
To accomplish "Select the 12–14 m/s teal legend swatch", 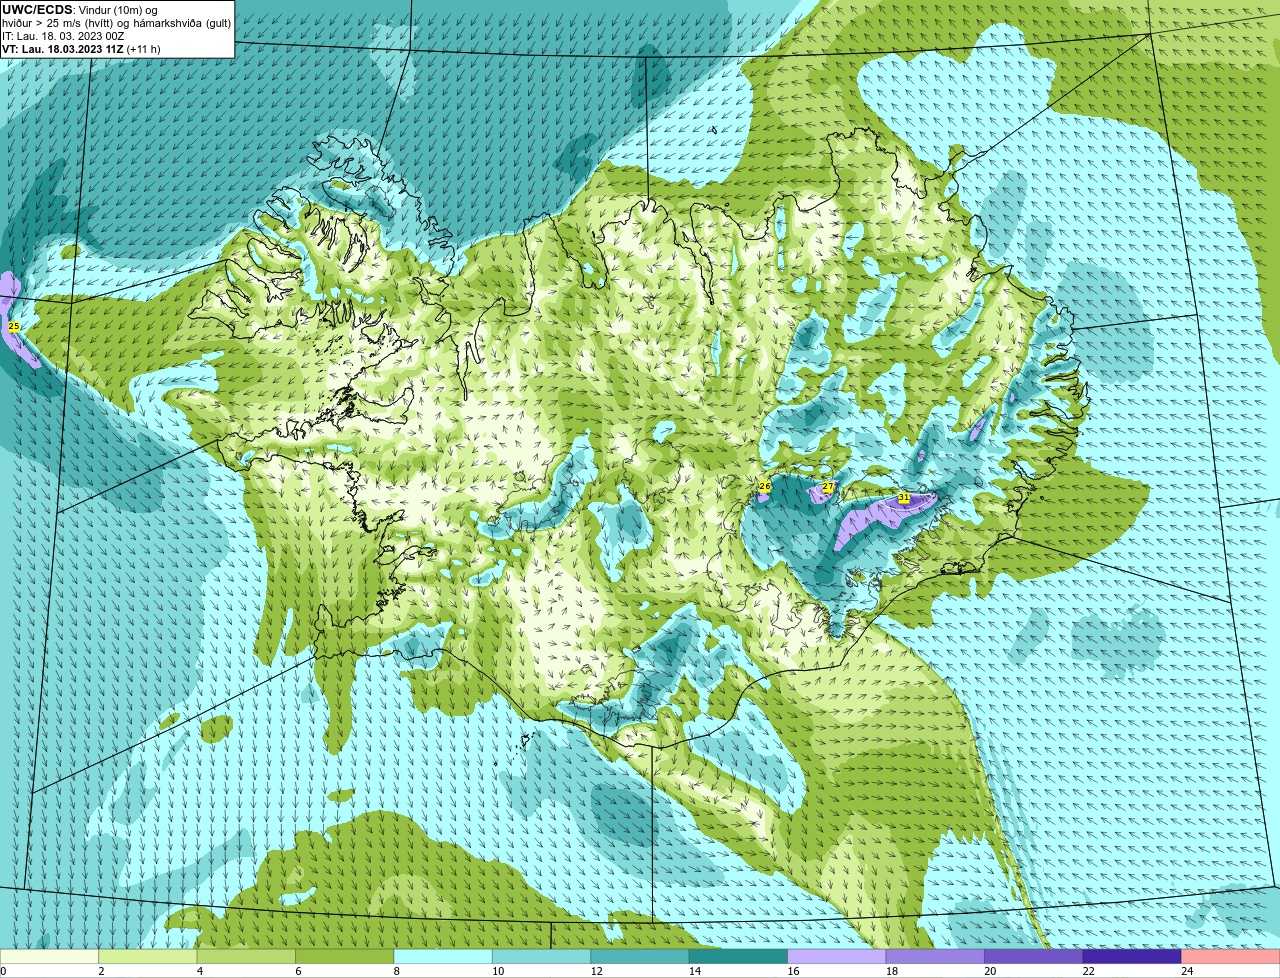I will click(x=640, y=957).
